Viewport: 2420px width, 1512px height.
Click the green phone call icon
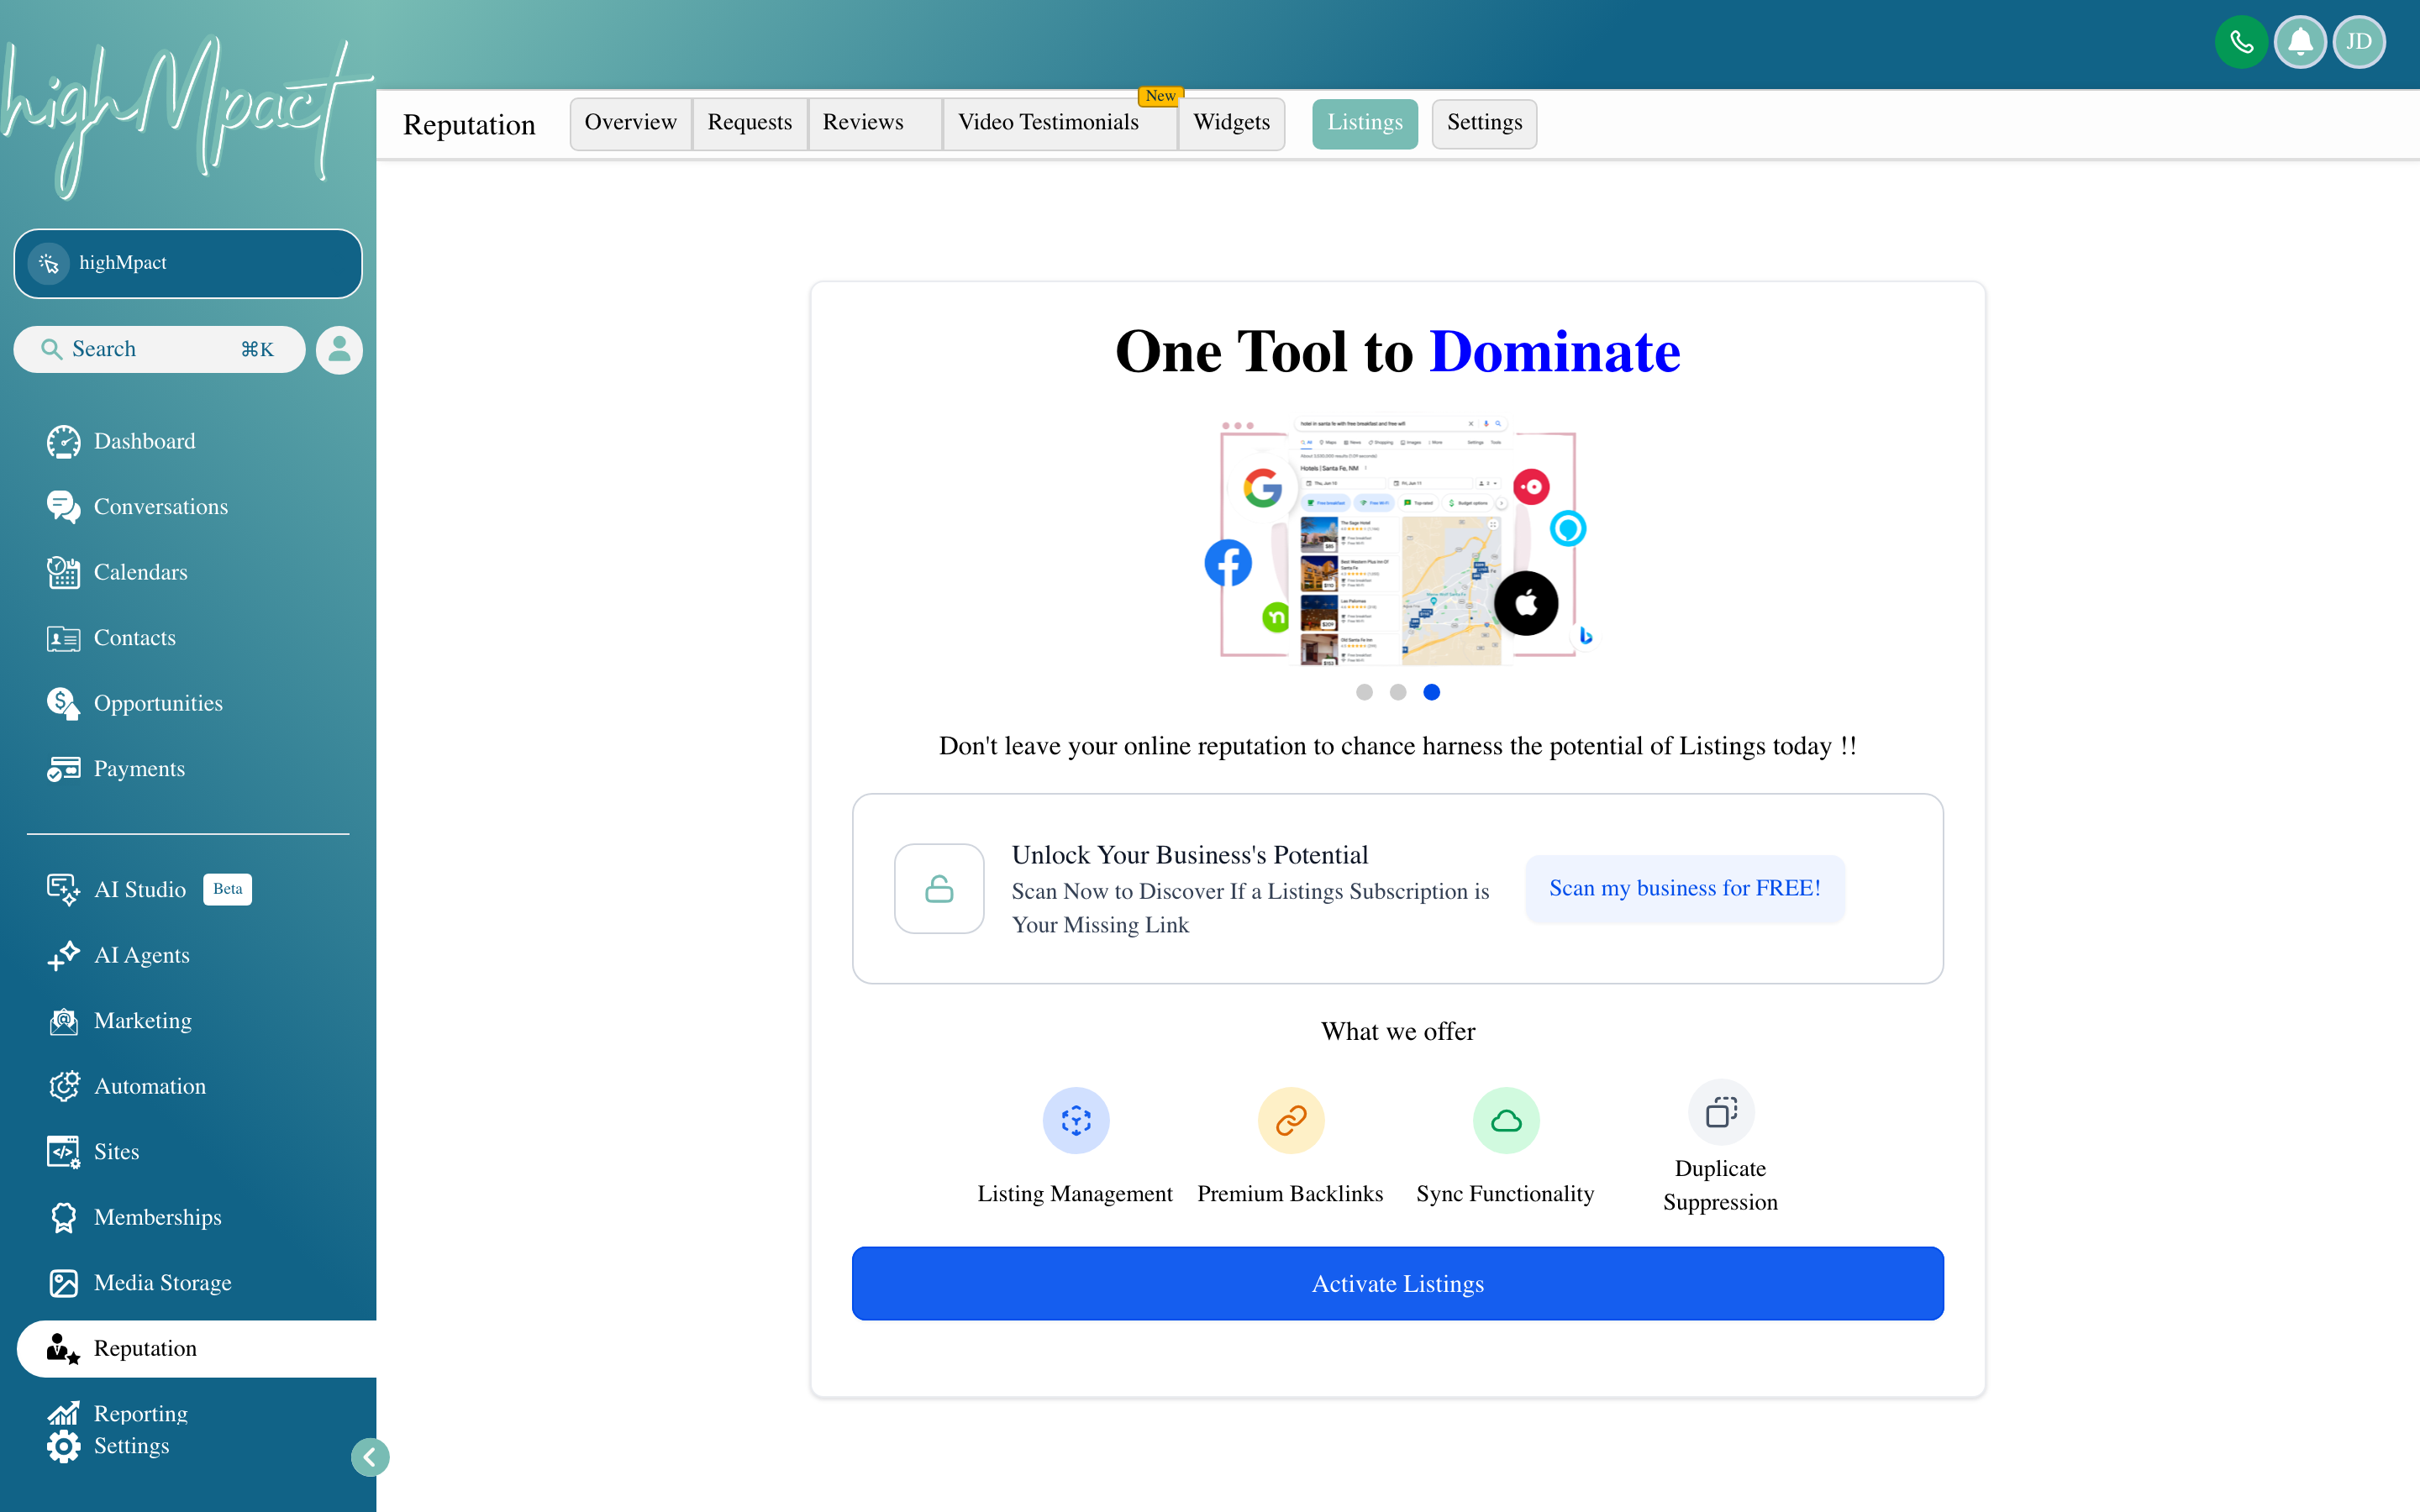click(x=2241, y=42)
